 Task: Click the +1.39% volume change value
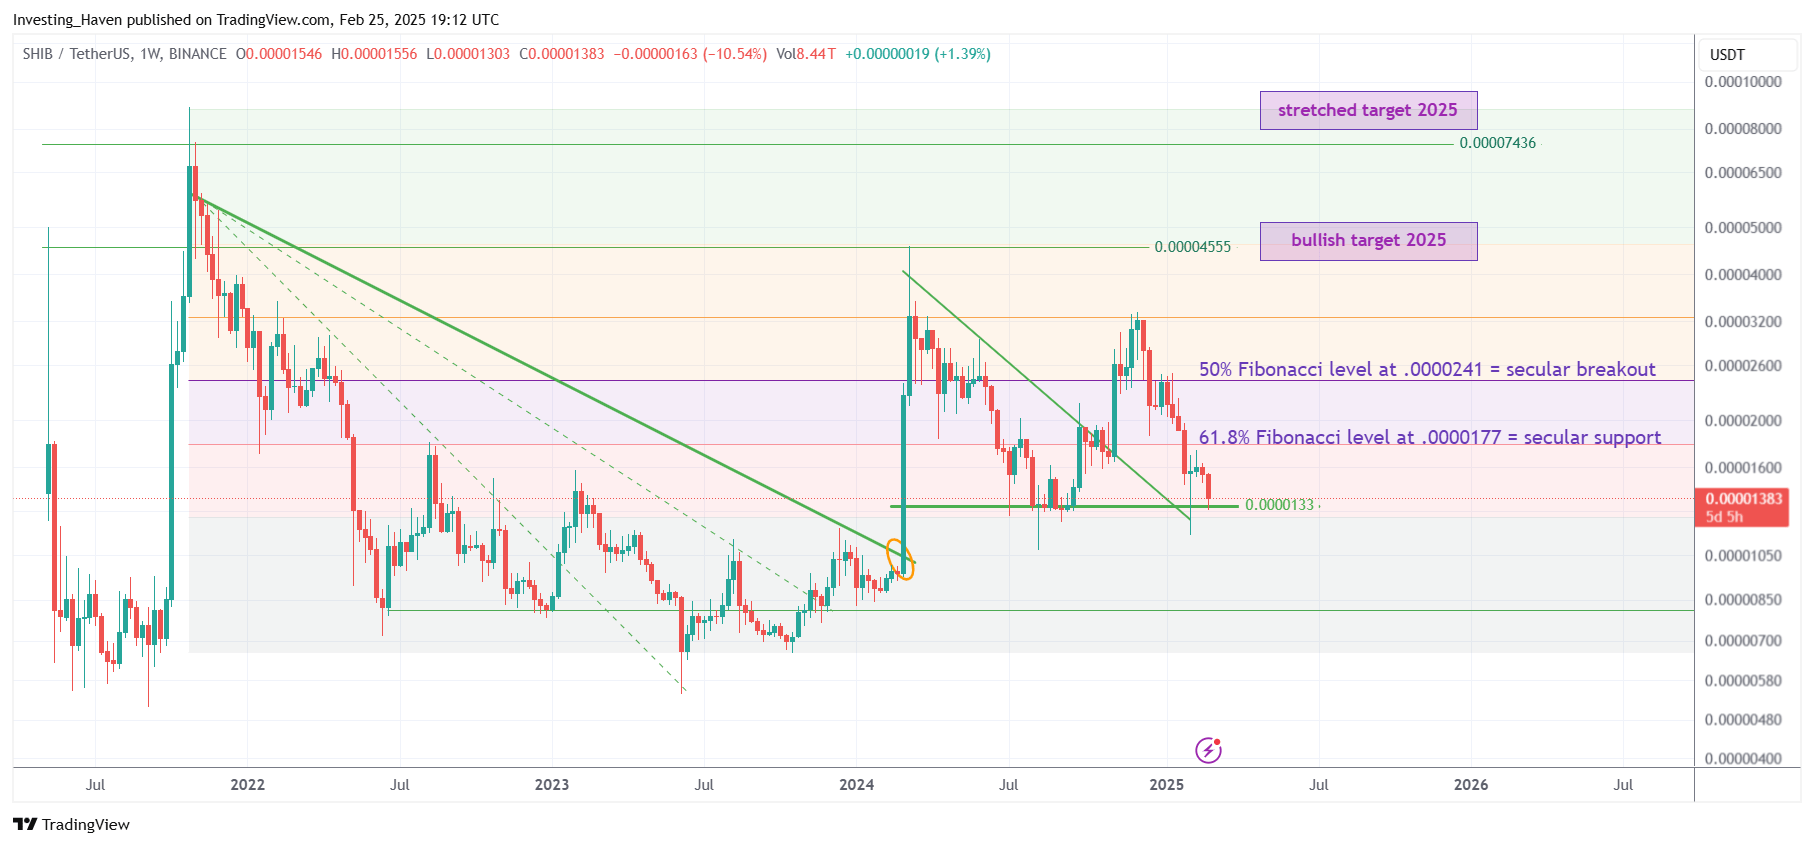coord(962,54)
